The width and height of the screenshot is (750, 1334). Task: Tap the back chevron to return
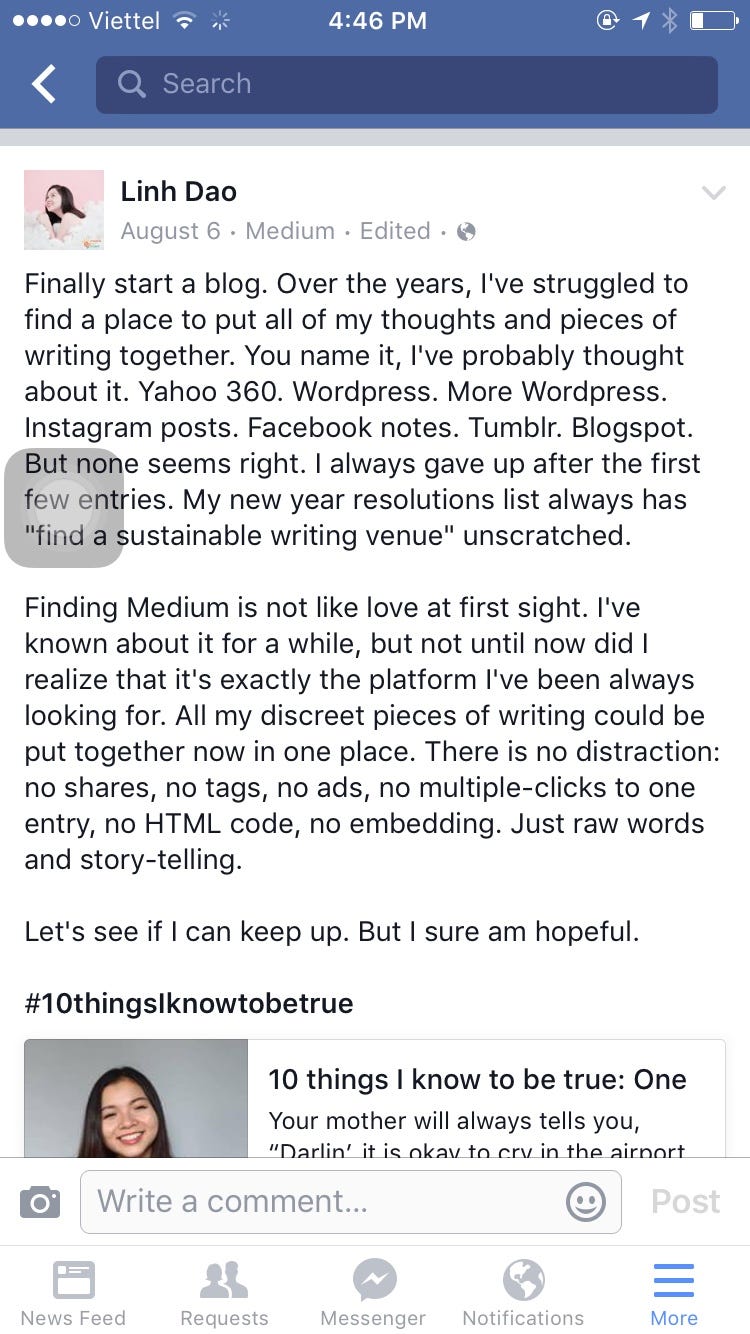[x=41, y=84]
